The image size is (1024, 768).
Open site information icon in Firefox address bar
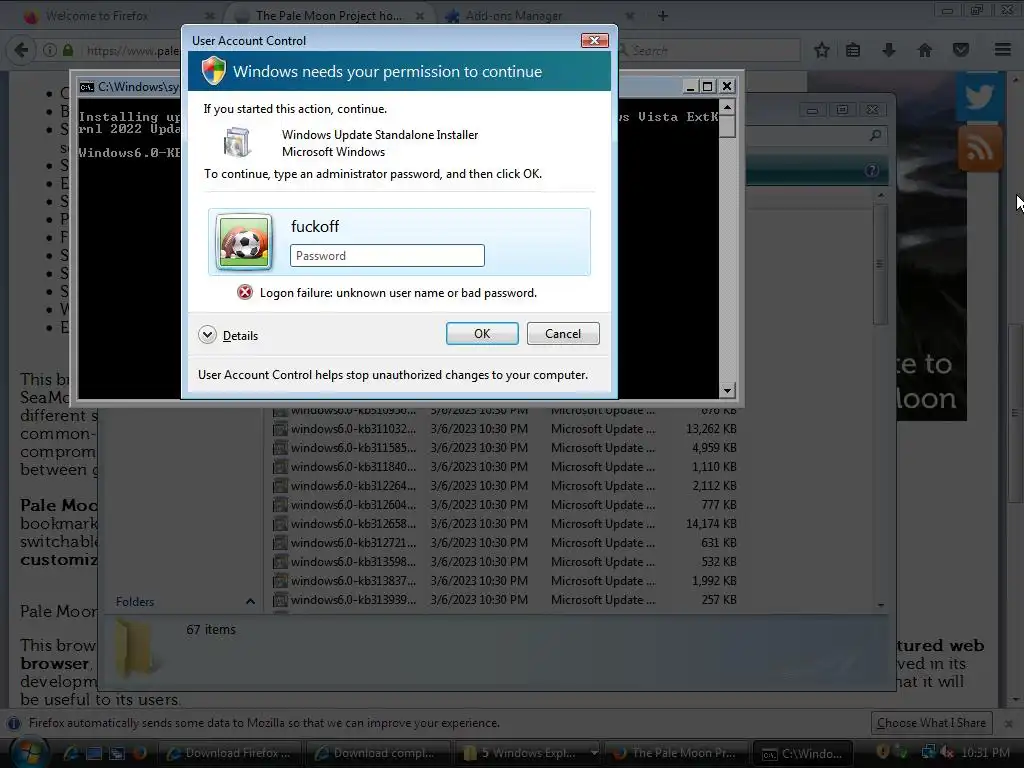click(50, 50)
